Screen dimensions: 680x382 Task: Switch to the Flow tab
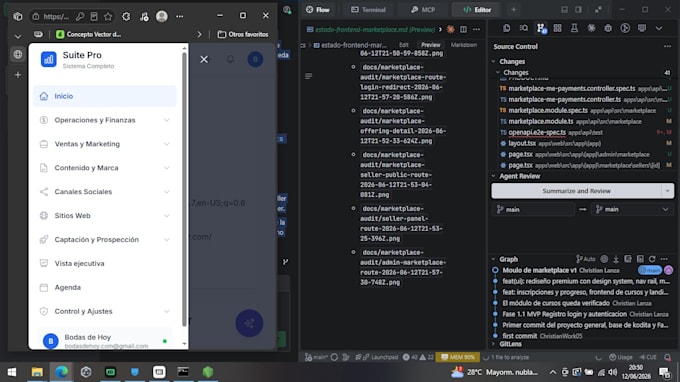[318, 10]
